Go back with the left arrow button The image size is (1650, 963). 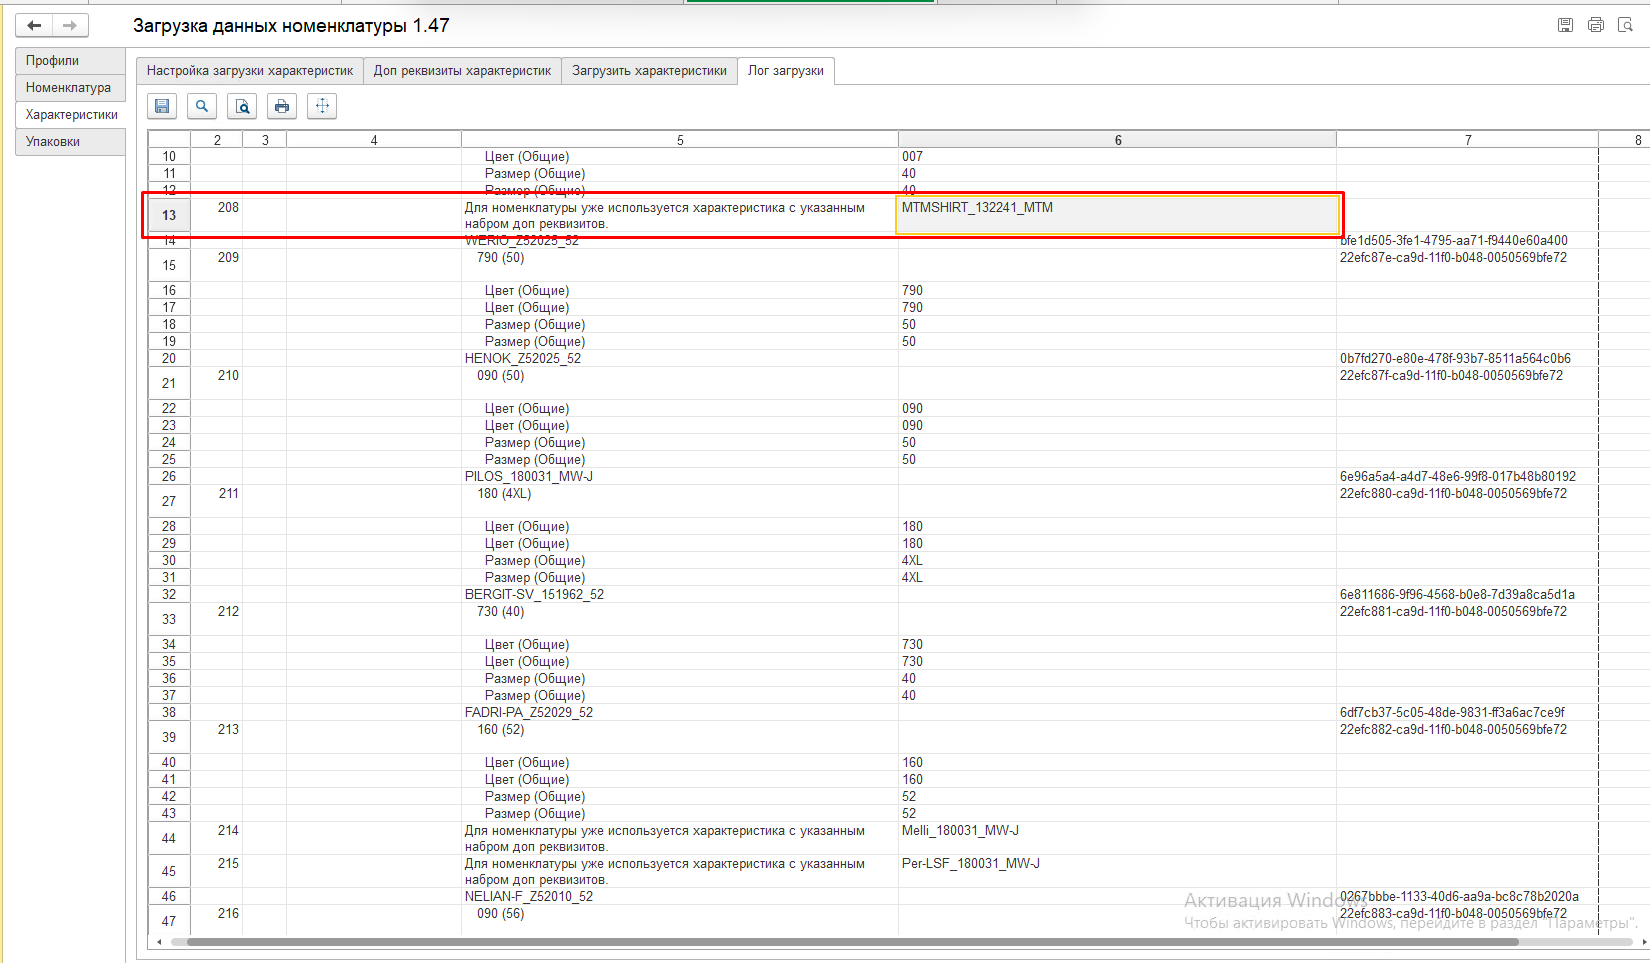tap(34, 25)
